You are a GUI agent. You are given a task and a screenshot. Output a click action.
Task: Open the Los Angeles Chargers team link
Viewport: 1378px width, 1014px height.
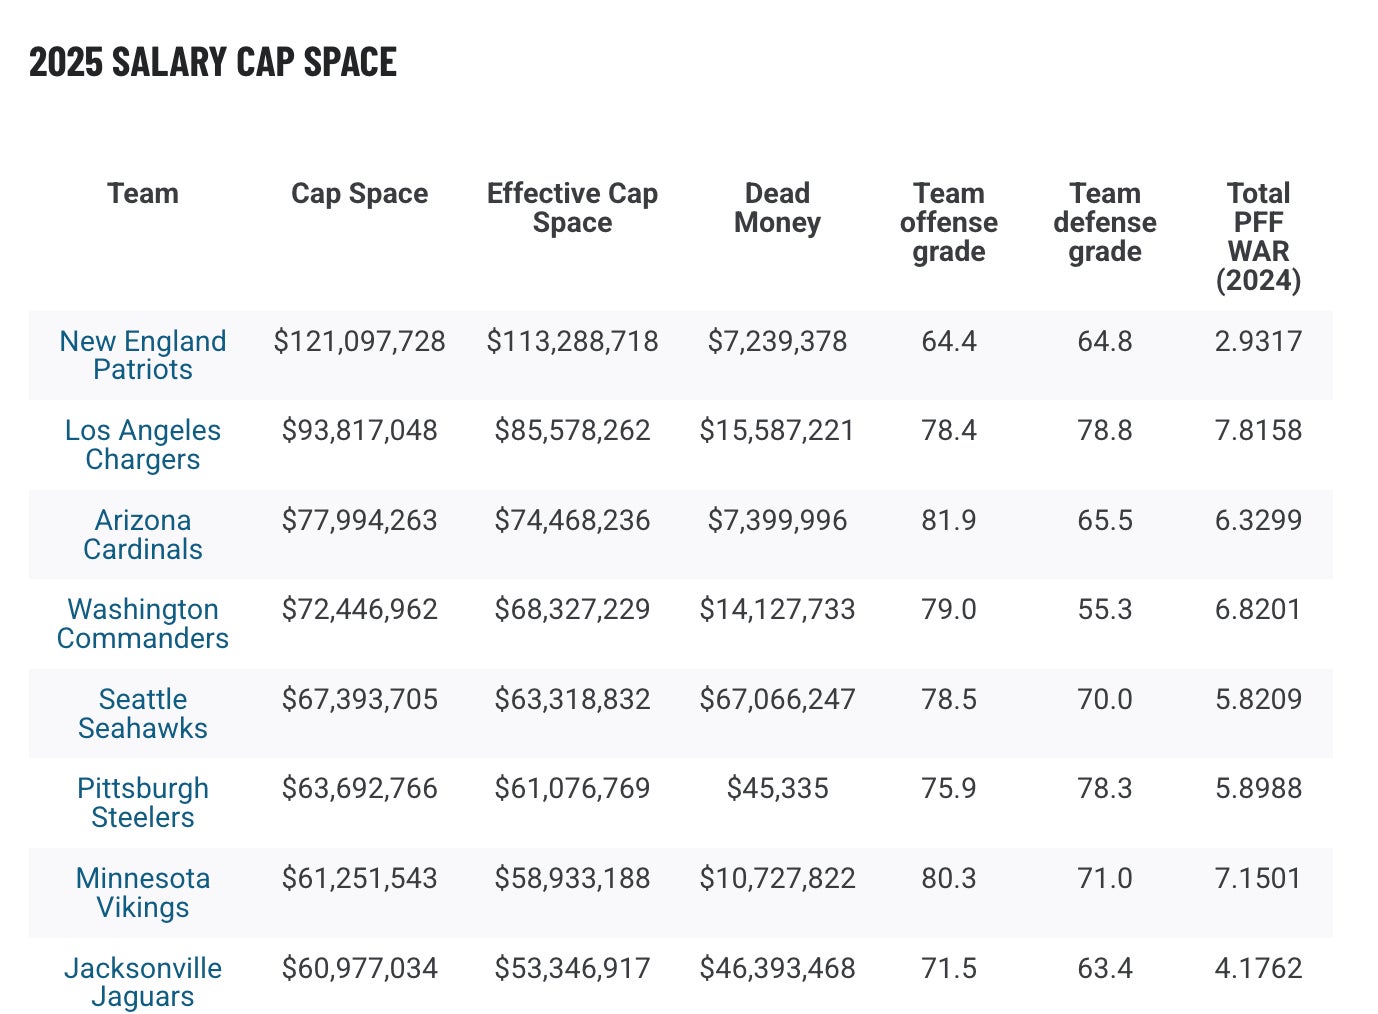143,444
